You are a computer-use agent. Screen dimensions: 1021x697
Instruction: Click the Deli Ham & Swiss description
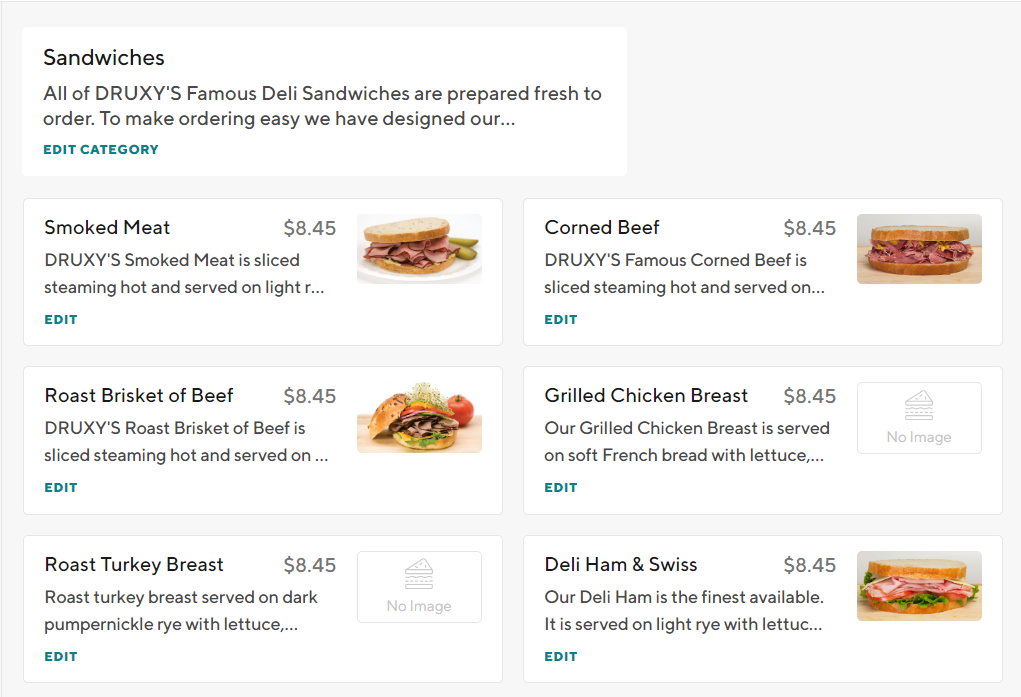click(x=684, y=611)
